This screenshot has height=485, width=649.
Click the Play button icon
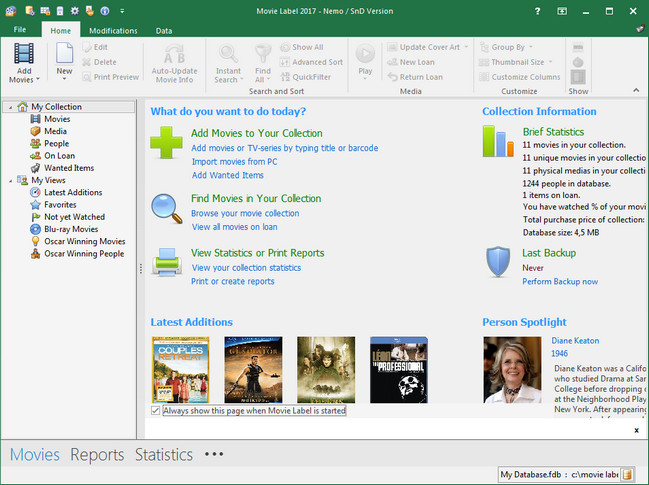(x=365, y=54)
